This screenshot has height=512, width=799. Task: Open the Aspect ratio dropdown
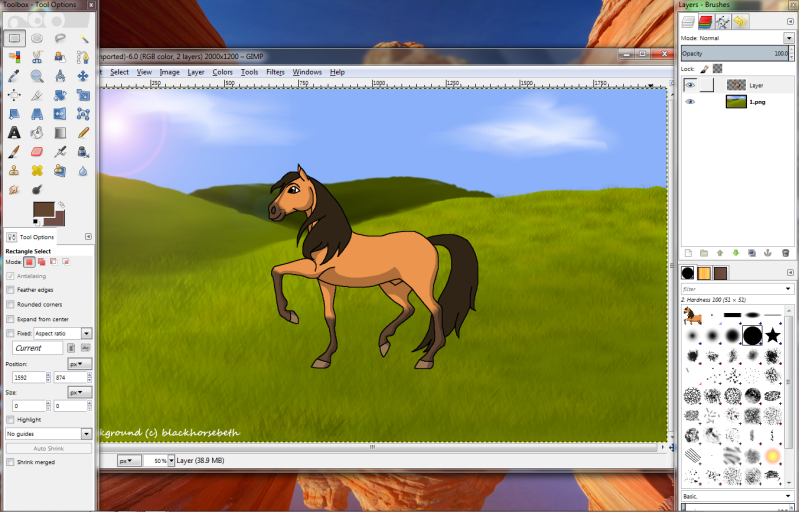(63, 333)
